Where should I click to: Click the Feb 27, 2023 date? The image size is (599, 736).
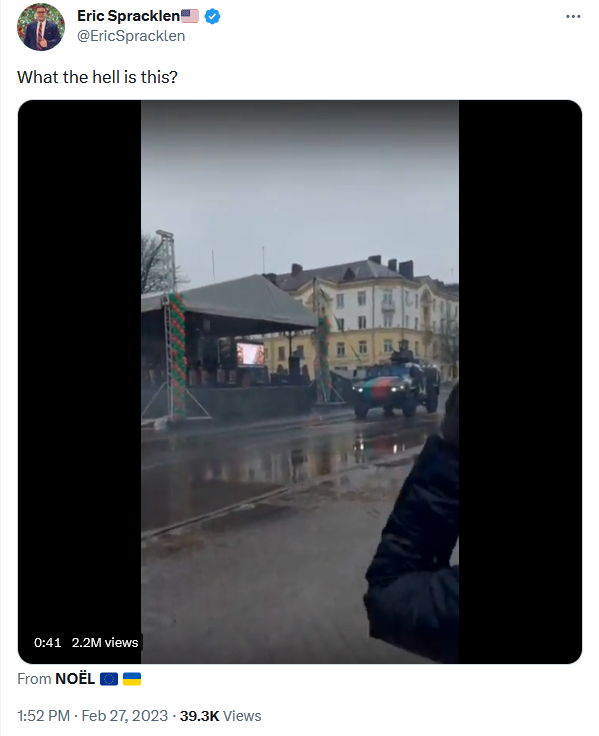124,716
